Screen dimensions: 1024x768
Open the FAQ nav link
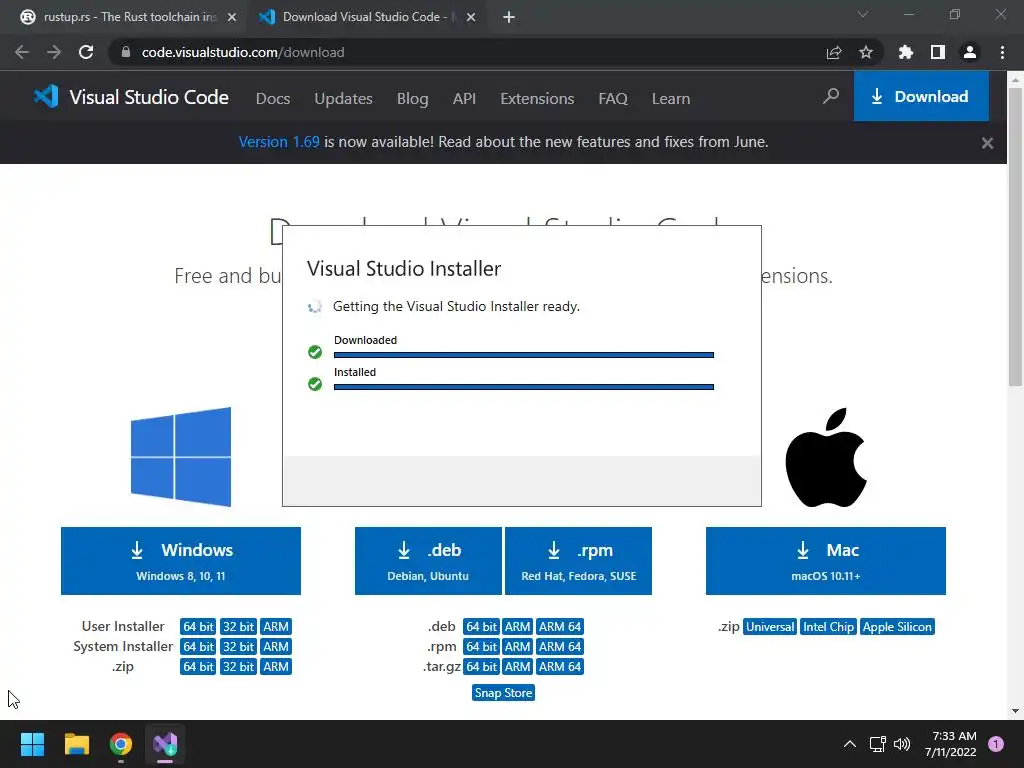tap(613, 99)
